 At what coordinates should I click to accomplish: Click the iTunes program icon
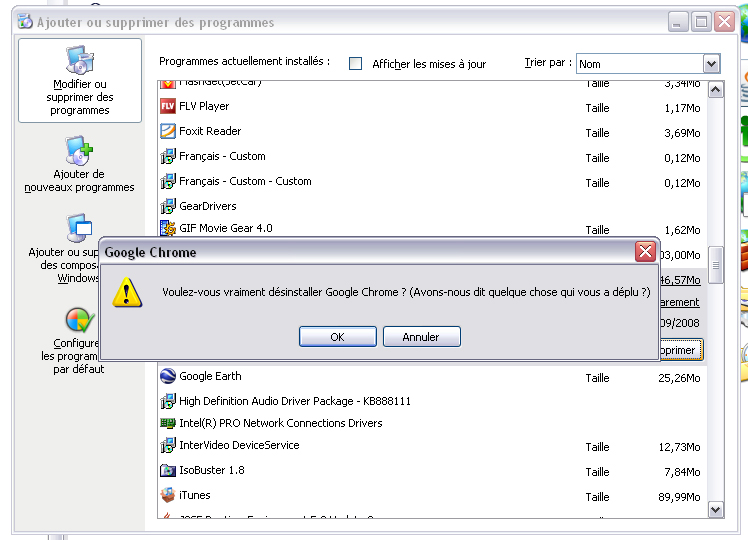tap(168, 495)
